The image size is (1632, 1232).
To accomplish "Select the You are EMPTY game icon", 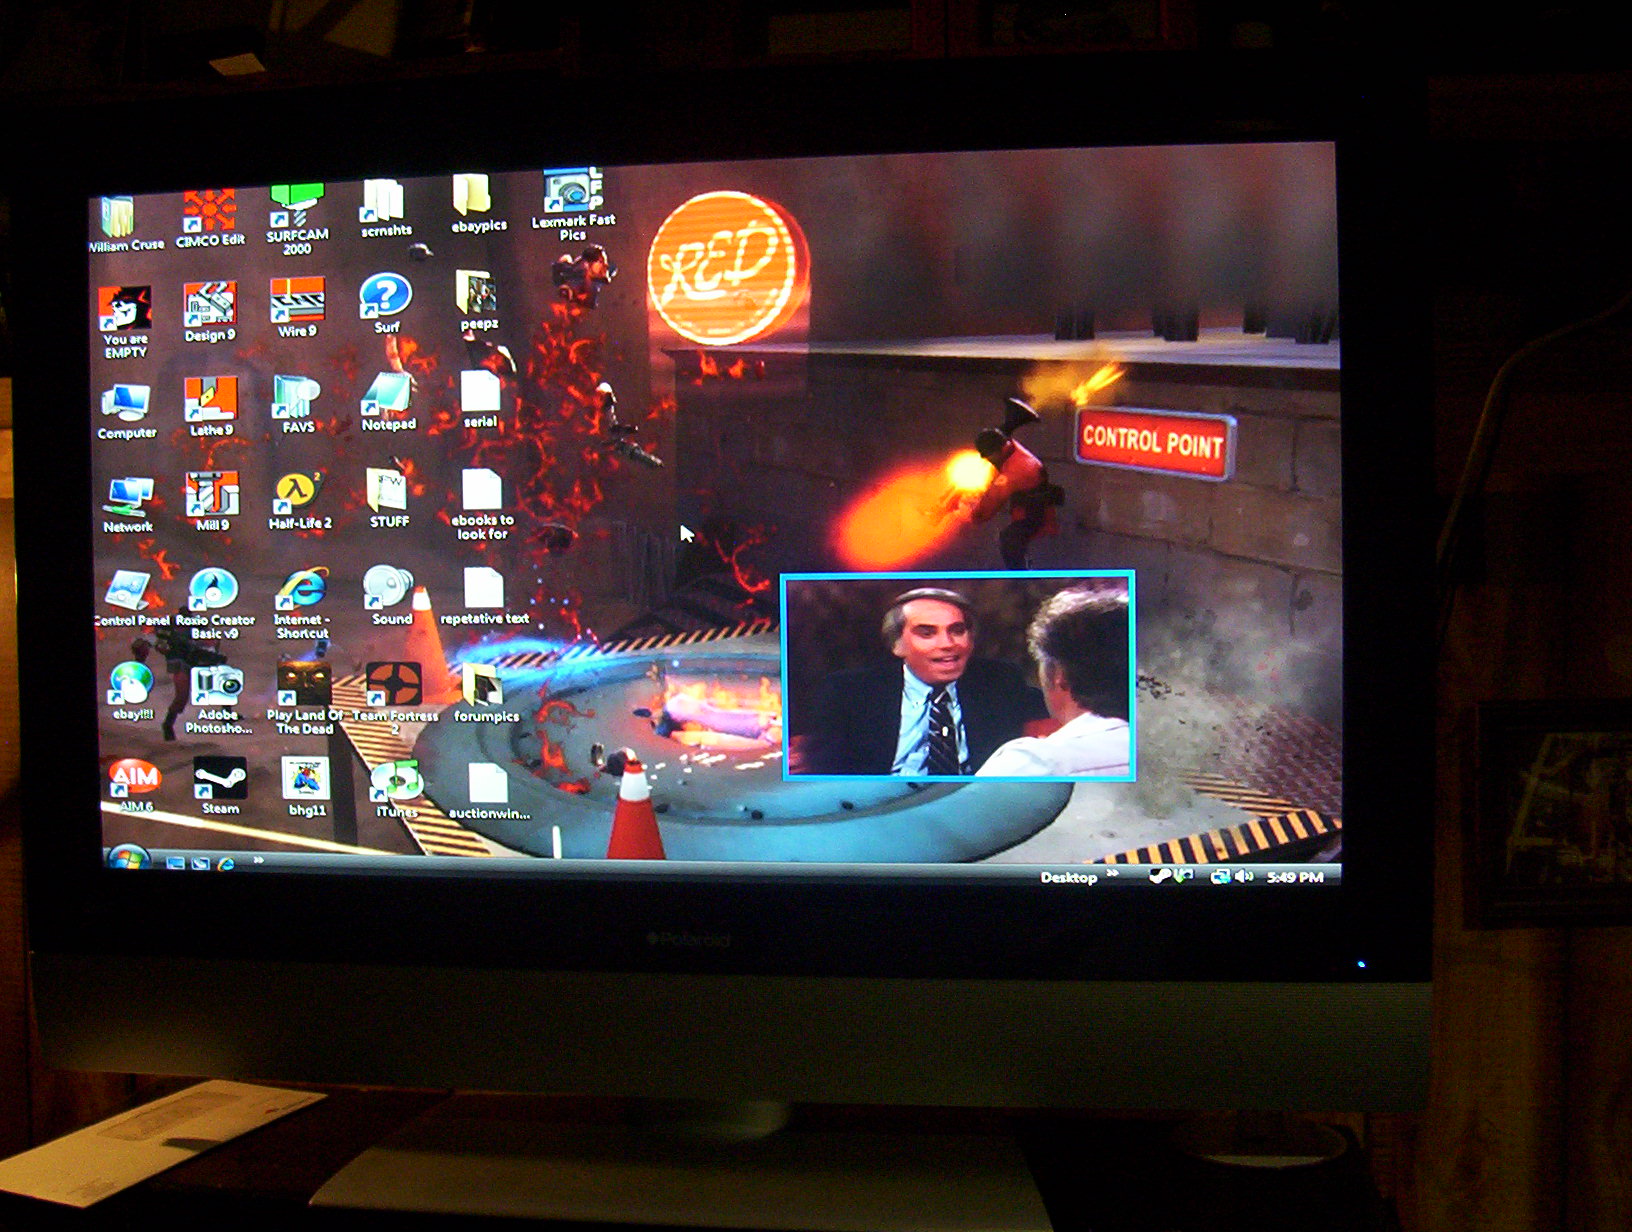I will pos(125,321).
